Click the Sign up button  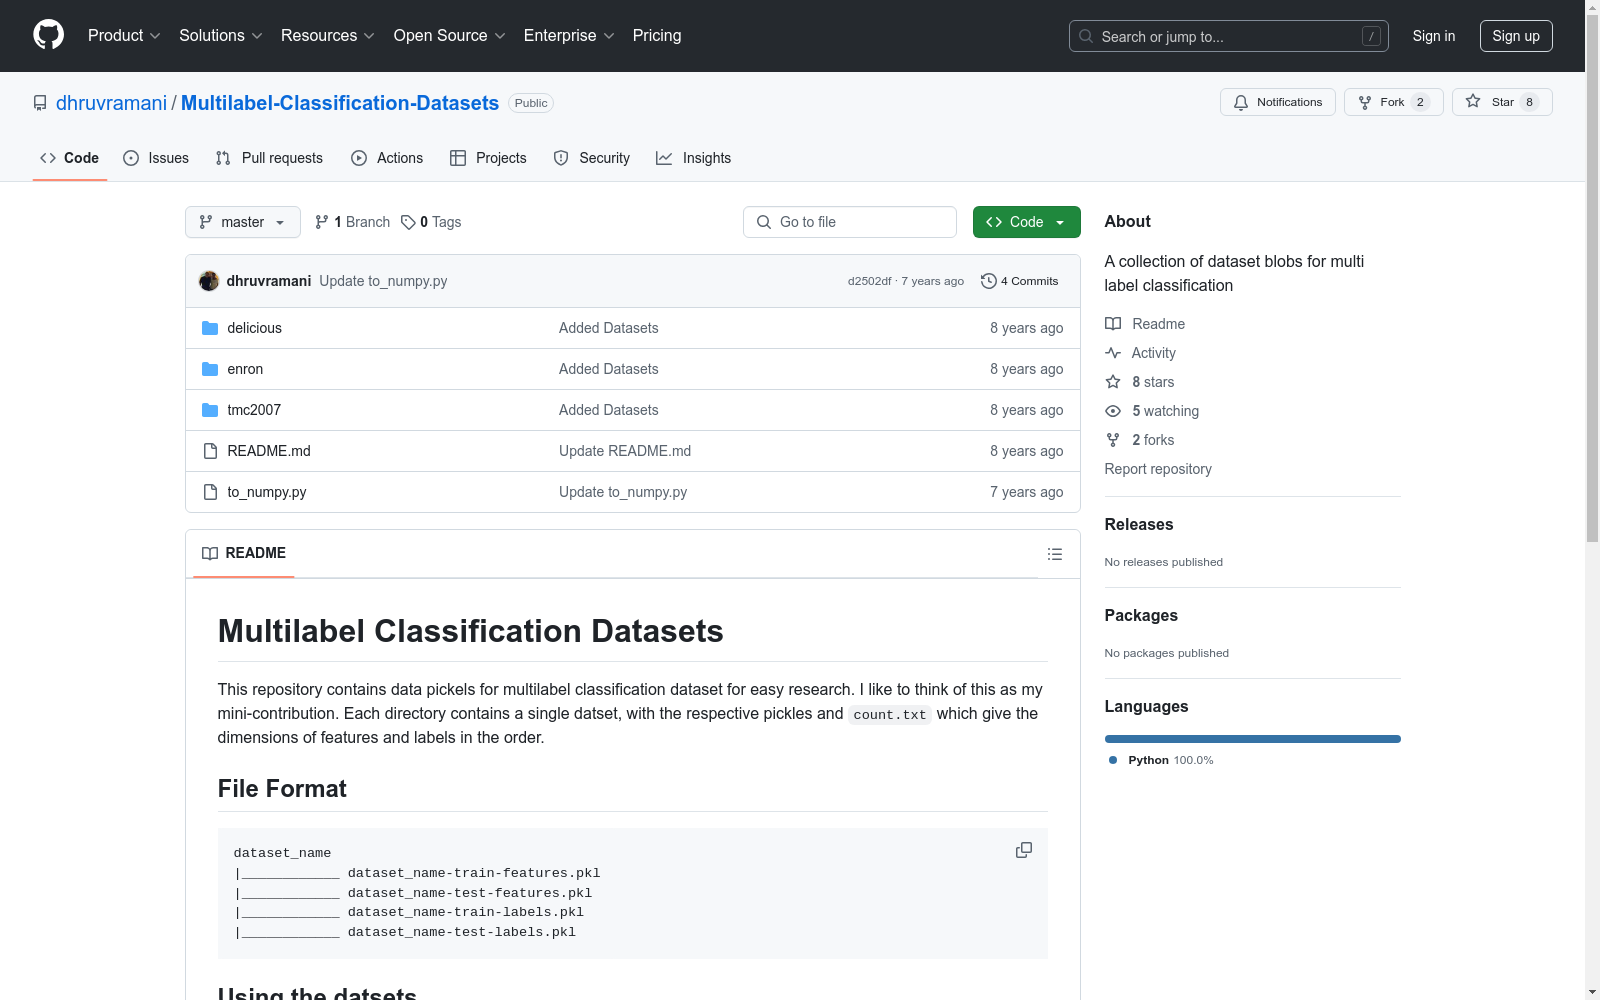(x=1516, y=35)
